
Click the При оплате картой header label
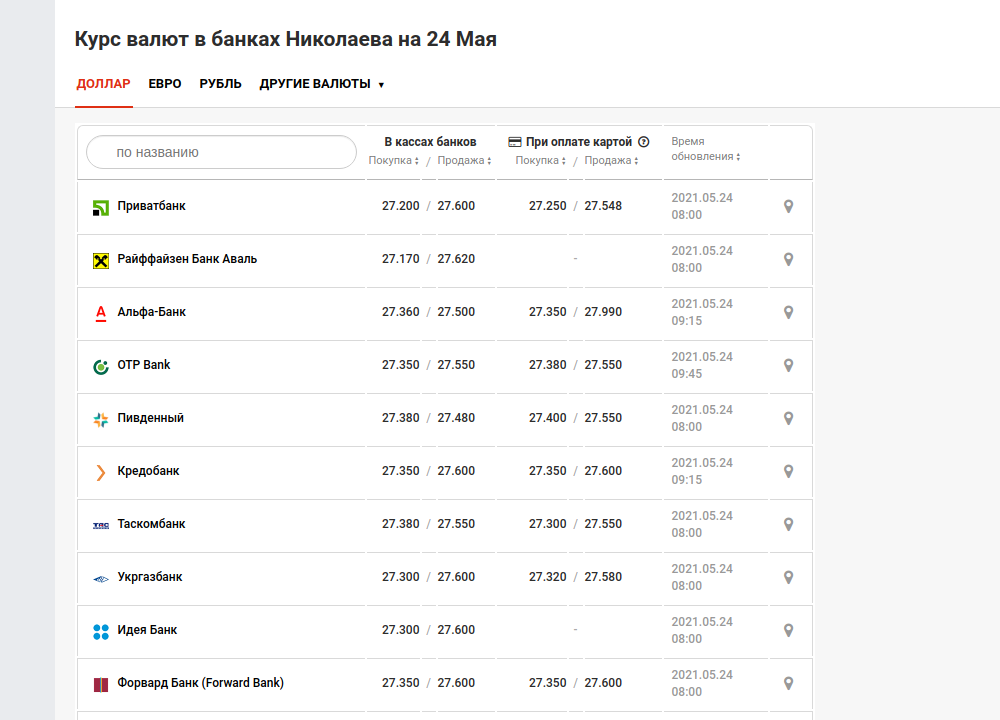(579, 142)
